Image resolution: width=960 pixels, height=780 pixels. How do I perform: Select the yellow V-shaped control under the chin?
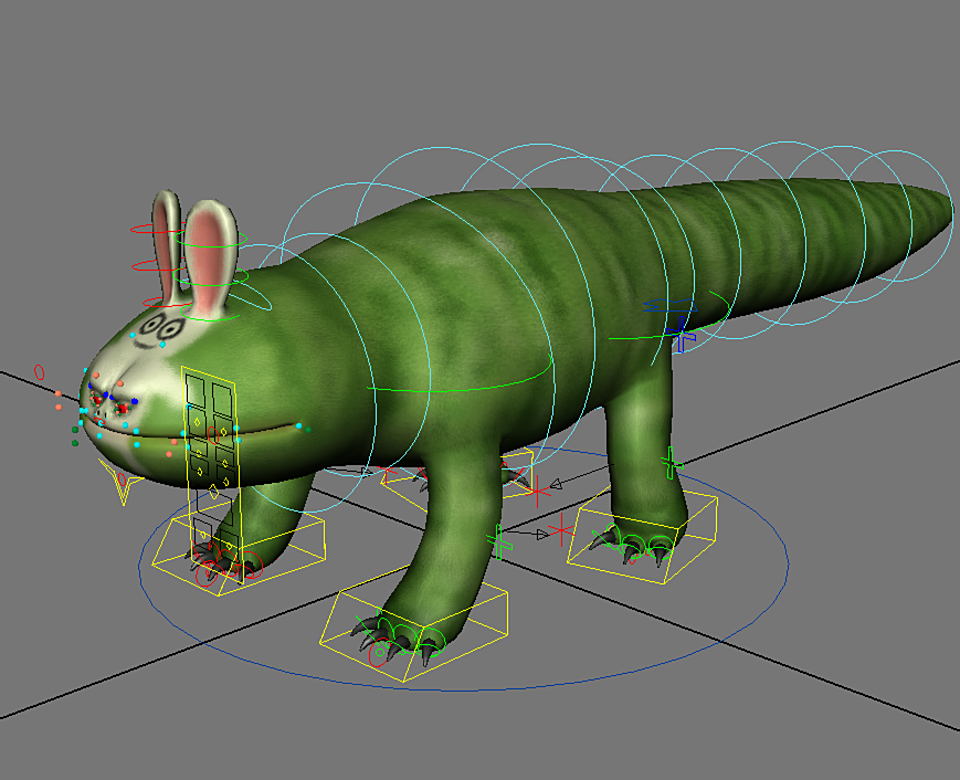point(121,481)
